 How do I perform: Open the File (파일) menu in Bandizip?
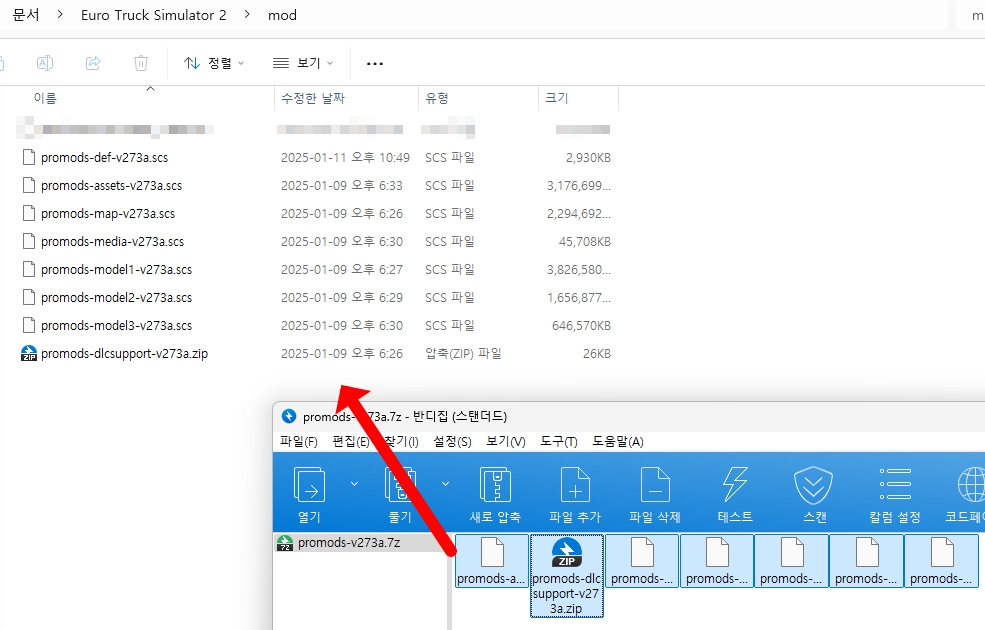[298, 441]
